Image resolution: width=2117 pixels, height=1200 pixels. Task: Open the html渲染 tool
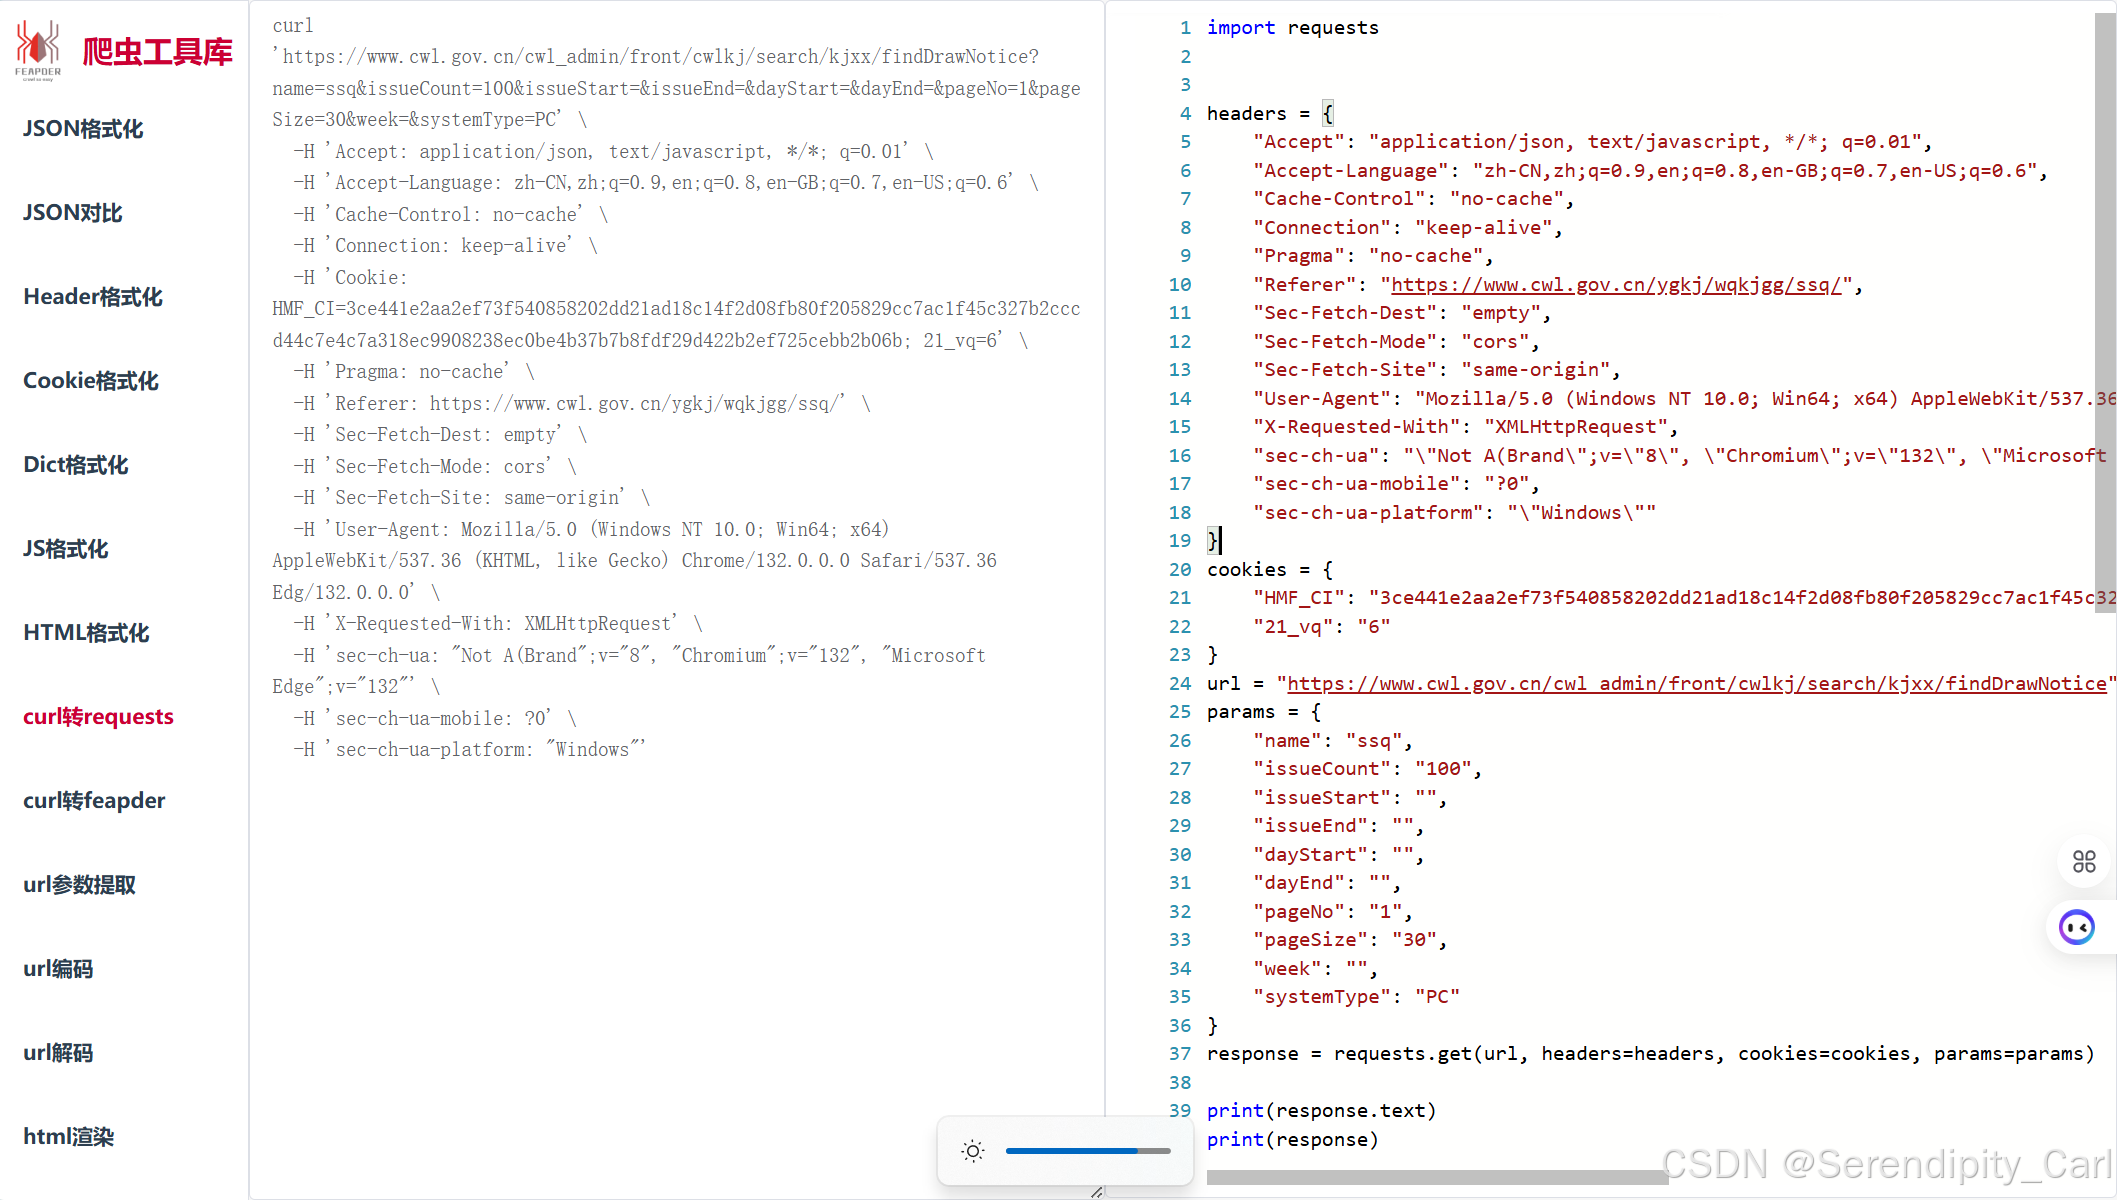(x=68, y=1137)
